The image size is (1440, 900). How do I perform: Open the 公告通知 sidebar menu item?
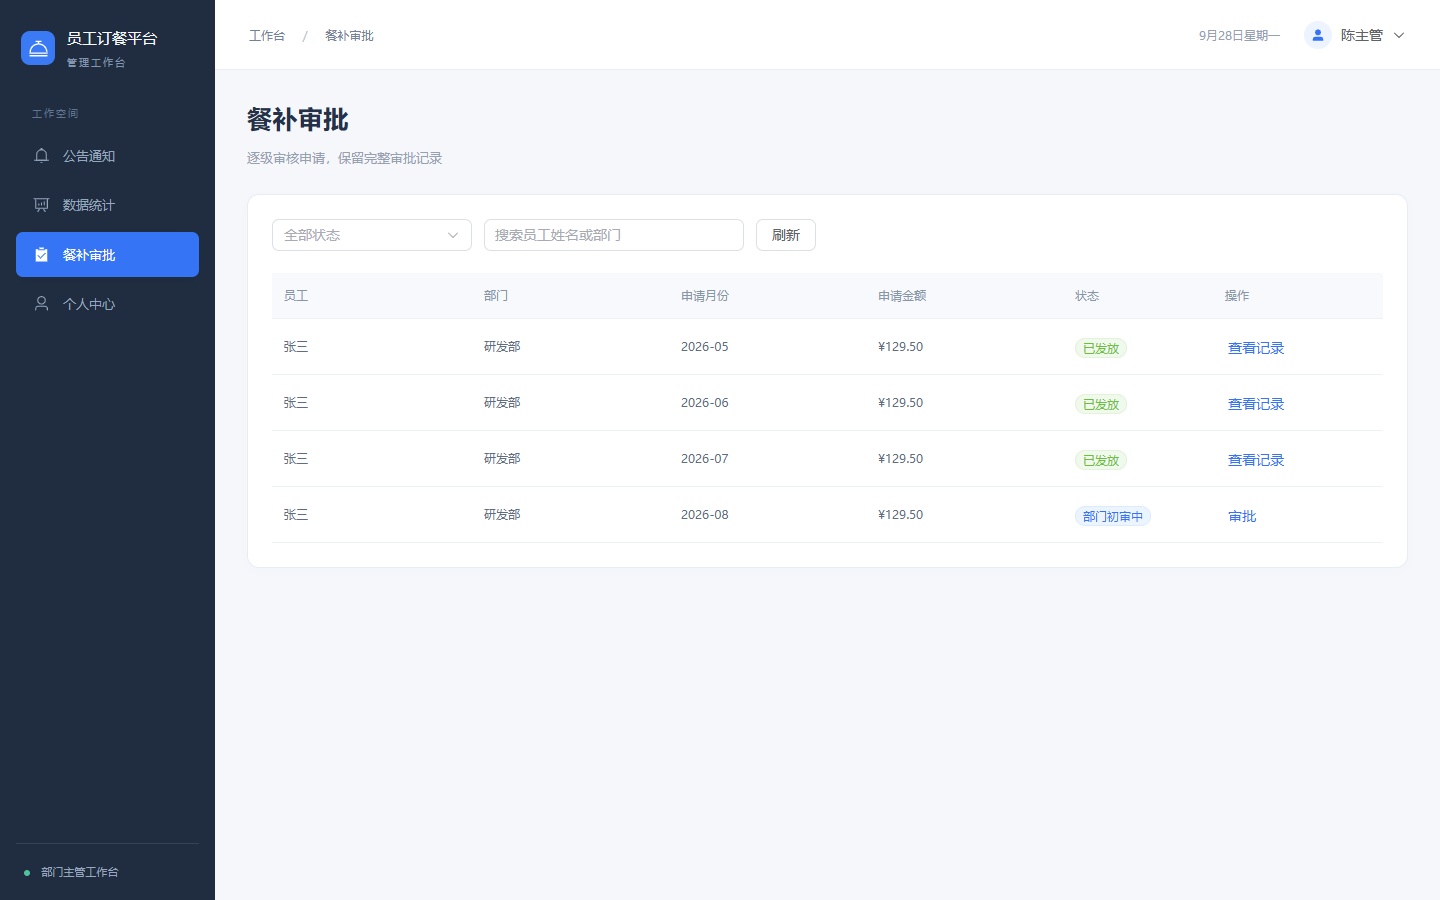(107, 156)
